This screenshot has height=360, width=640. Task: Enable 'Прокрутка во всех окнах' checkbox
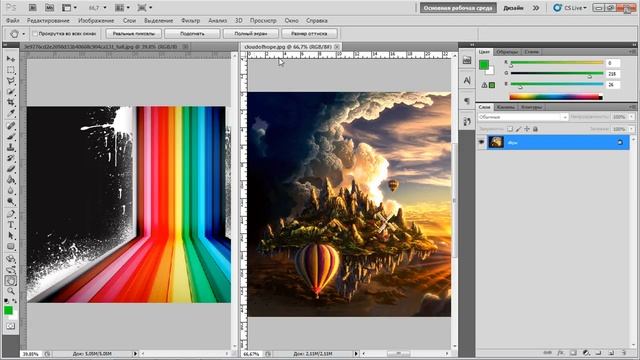click(35, 33)
